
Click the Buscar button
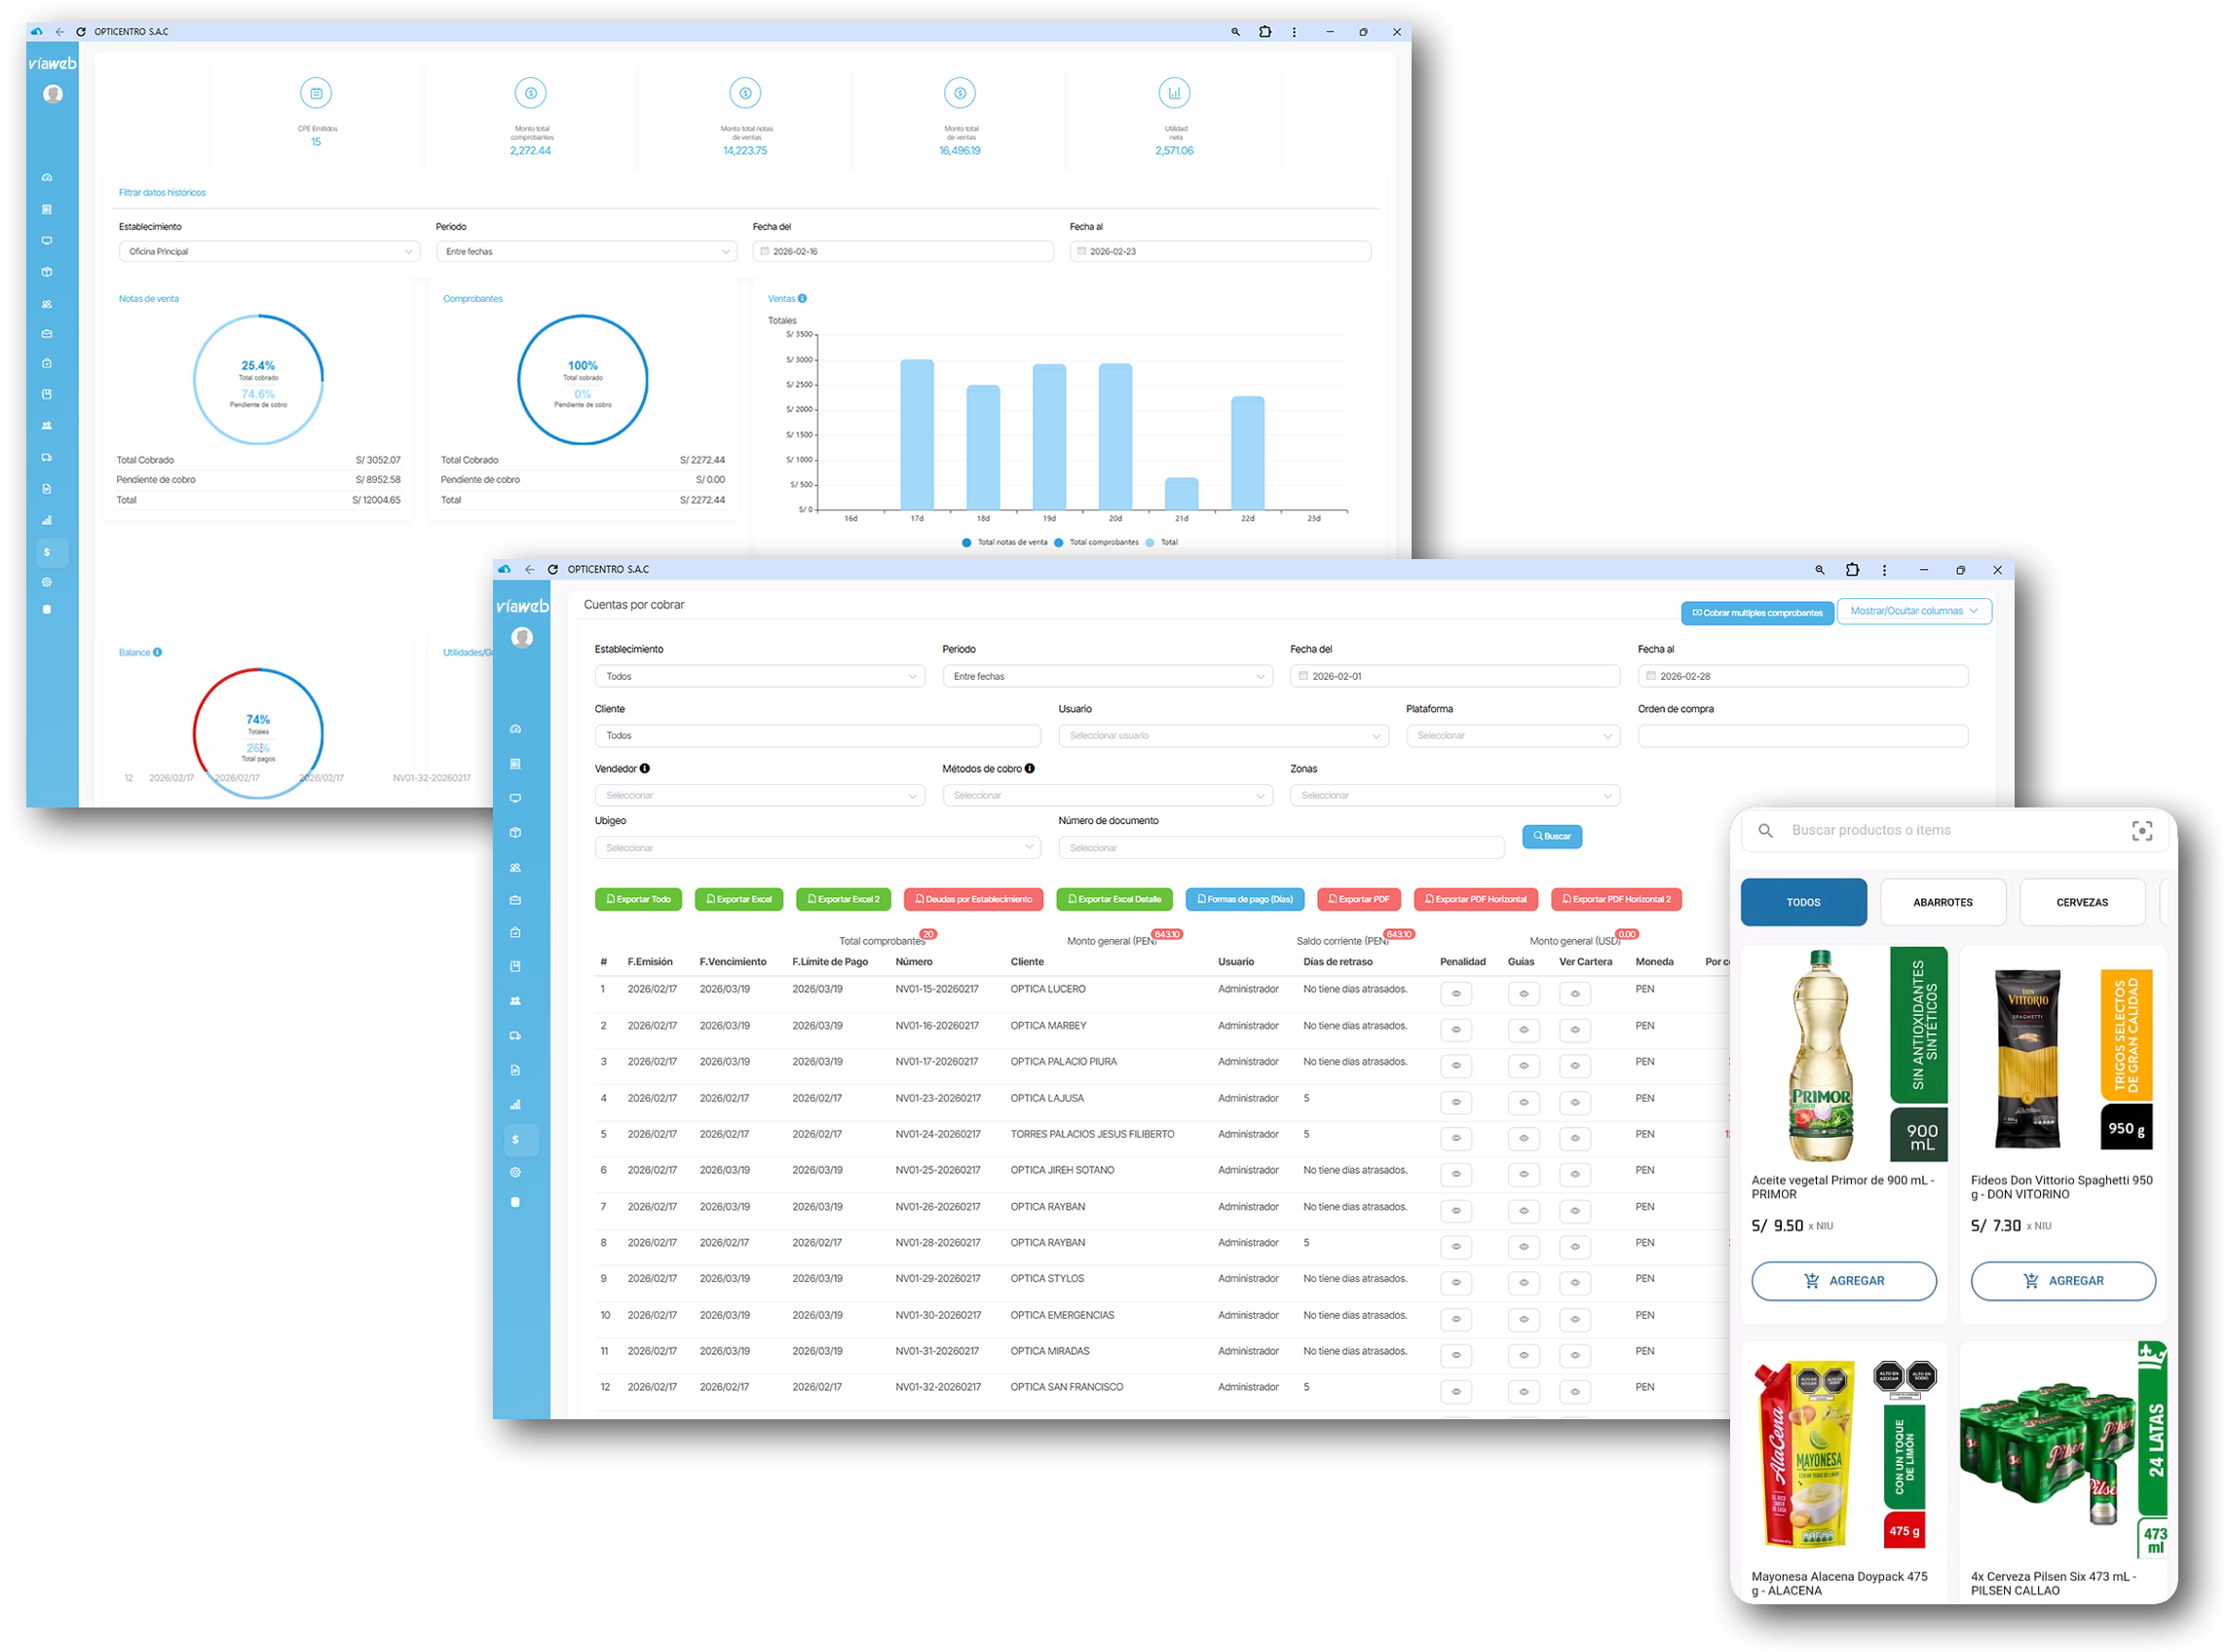(x=1552, y=837)
